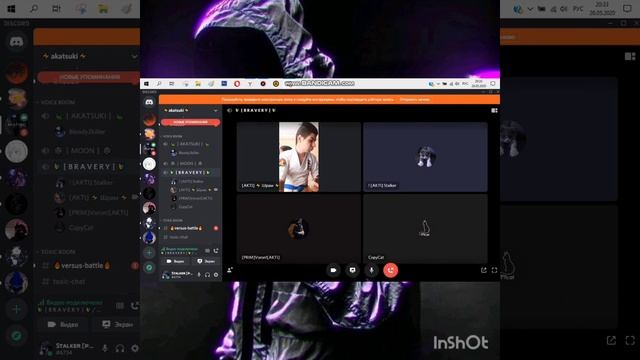Mute microphone with the round call control
This screenshot has width=640, height=360.
click(371, 270)
